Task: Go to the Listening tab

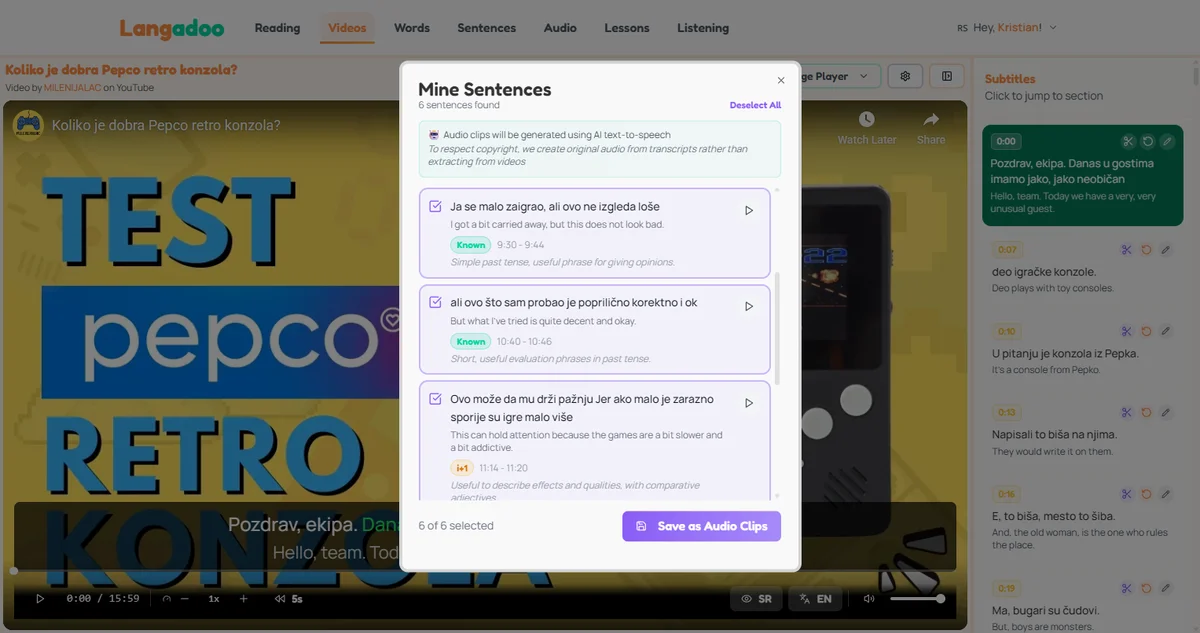Action: coord(703,28)
